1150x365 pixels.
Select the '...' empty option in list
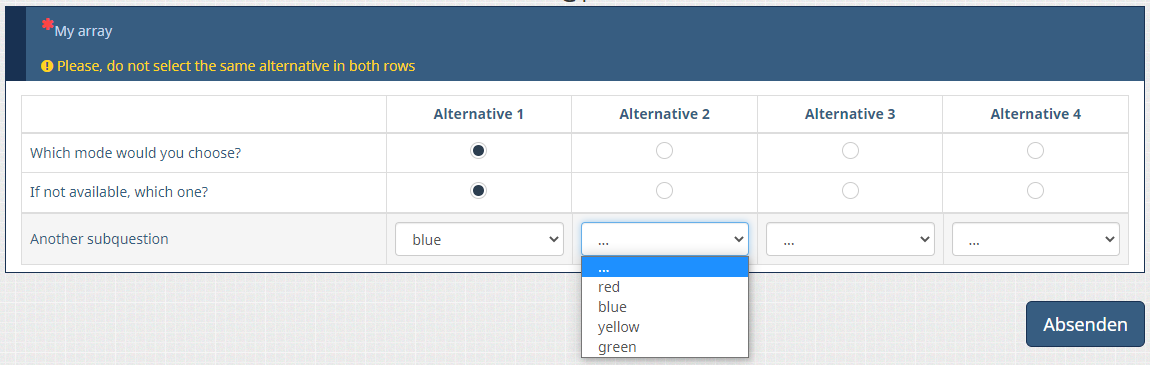(664, 267)
